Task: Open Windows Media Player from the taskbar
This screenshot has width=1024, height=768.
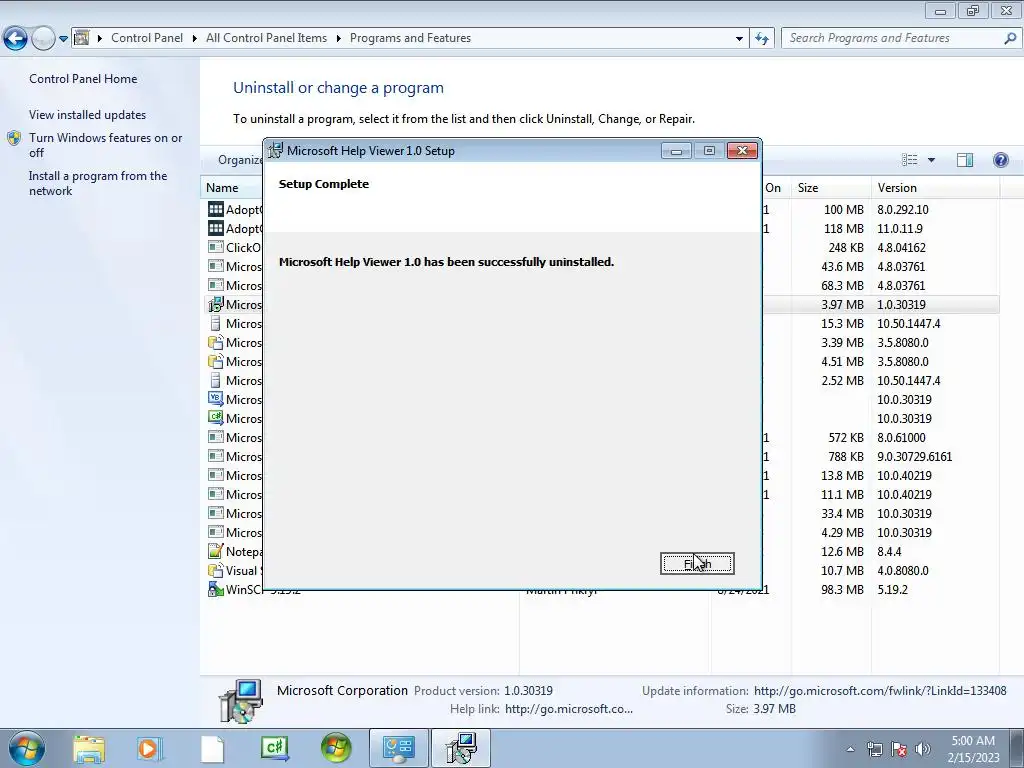Action: click(150, 748)
